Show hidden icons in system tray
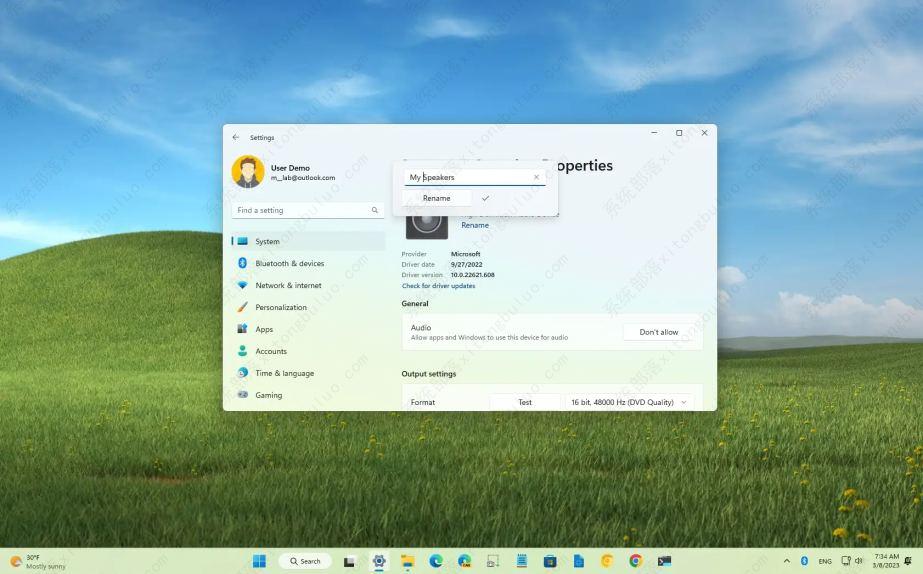The width and height of the screenshot is (923, 574). (786, 561)
